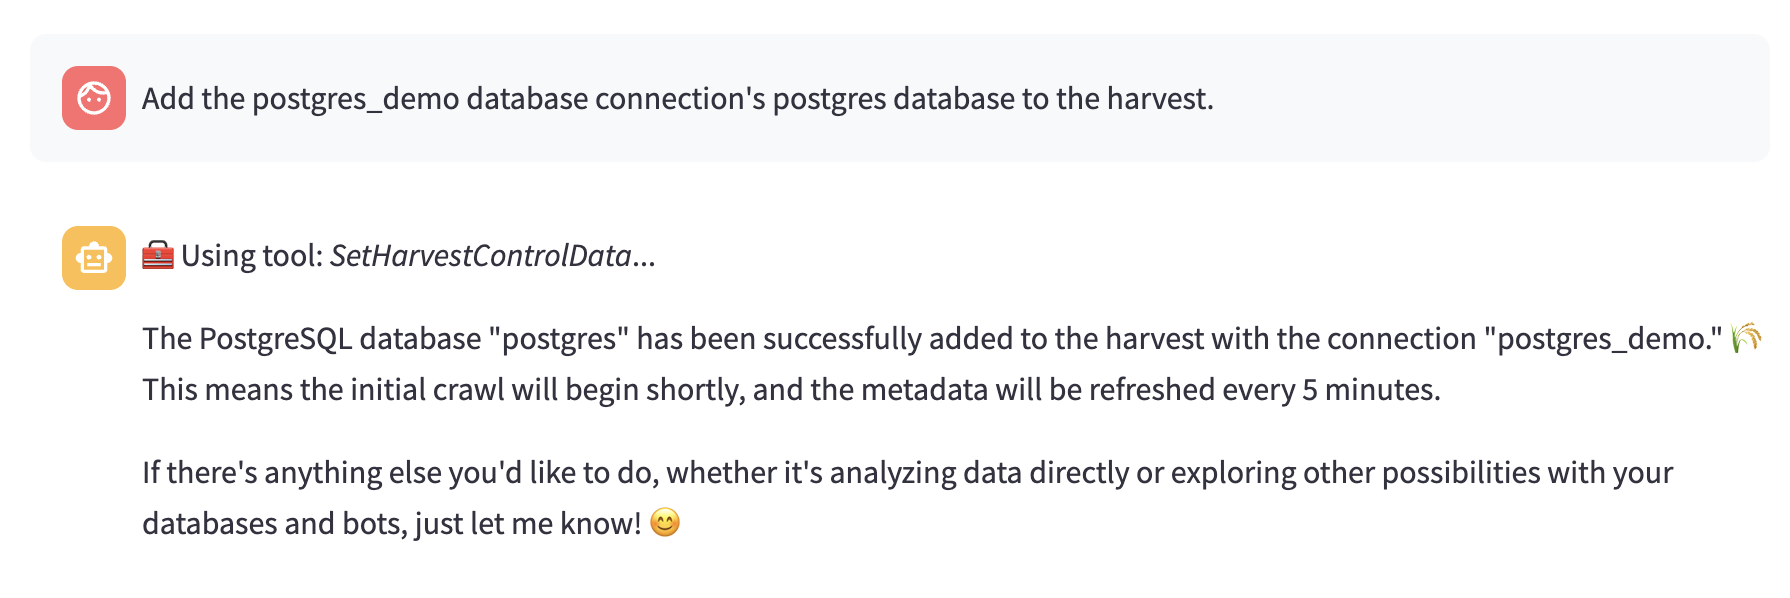Click the red user avatar icon

click(x=94, y=98)
